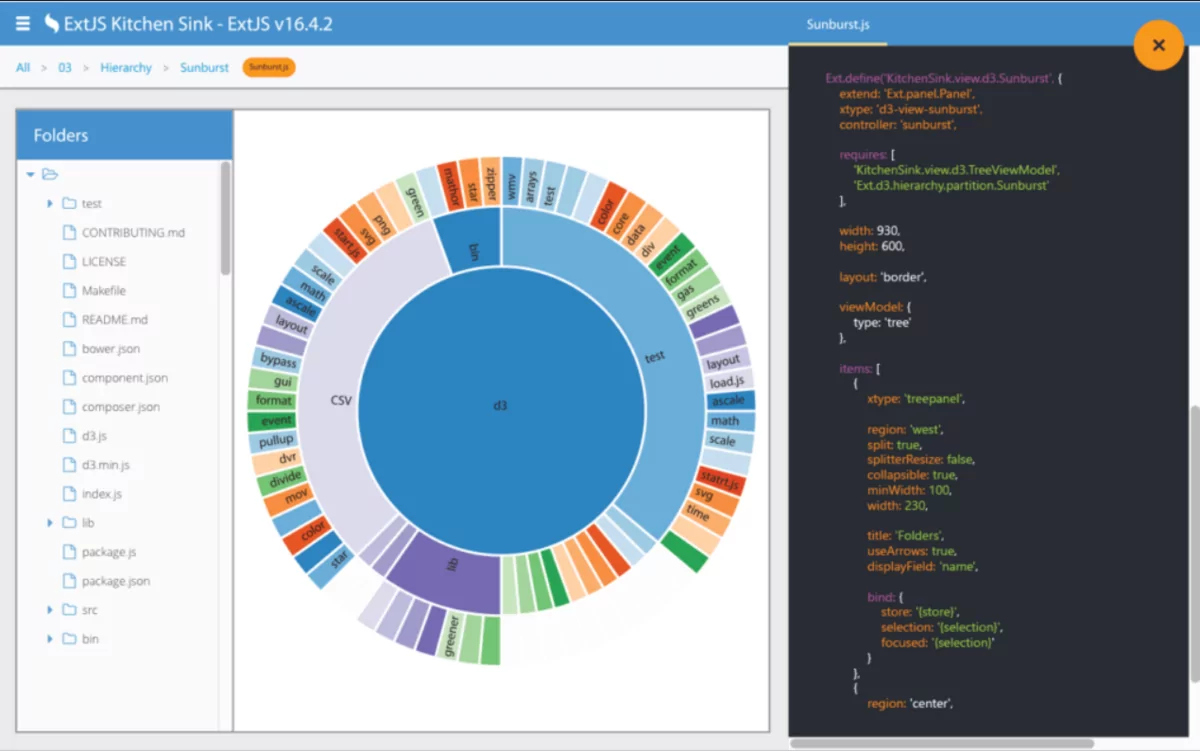Expand the test folder node
This screenshot has height=751, width=1200.
(x=50, y=203)
